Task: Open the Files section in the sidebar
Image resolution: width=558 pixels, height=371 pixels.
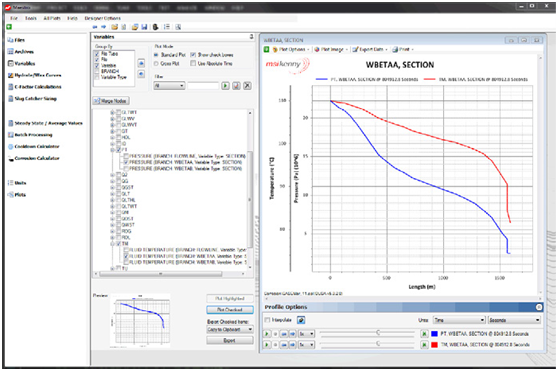Action: click(x=16, y=40)
